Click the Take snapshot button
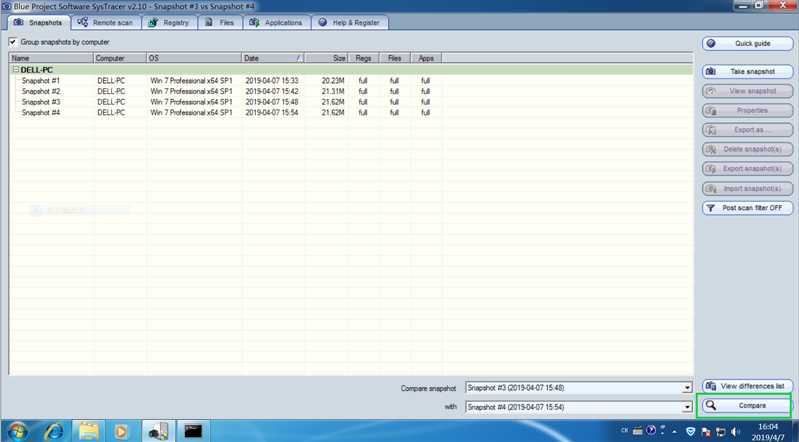The width and height of the screenshot is (799, 442). pyautogui.click(x=748, y=71)
